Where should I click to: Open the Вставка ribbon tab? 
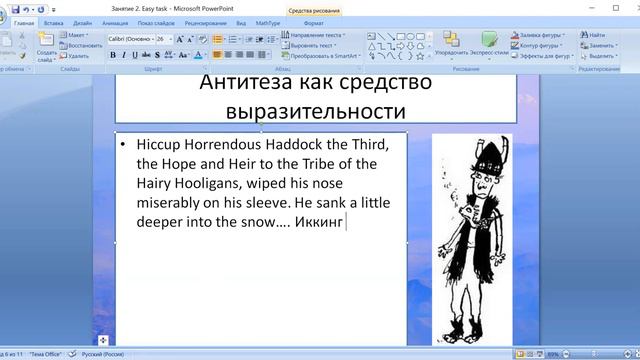pos(53,23)
